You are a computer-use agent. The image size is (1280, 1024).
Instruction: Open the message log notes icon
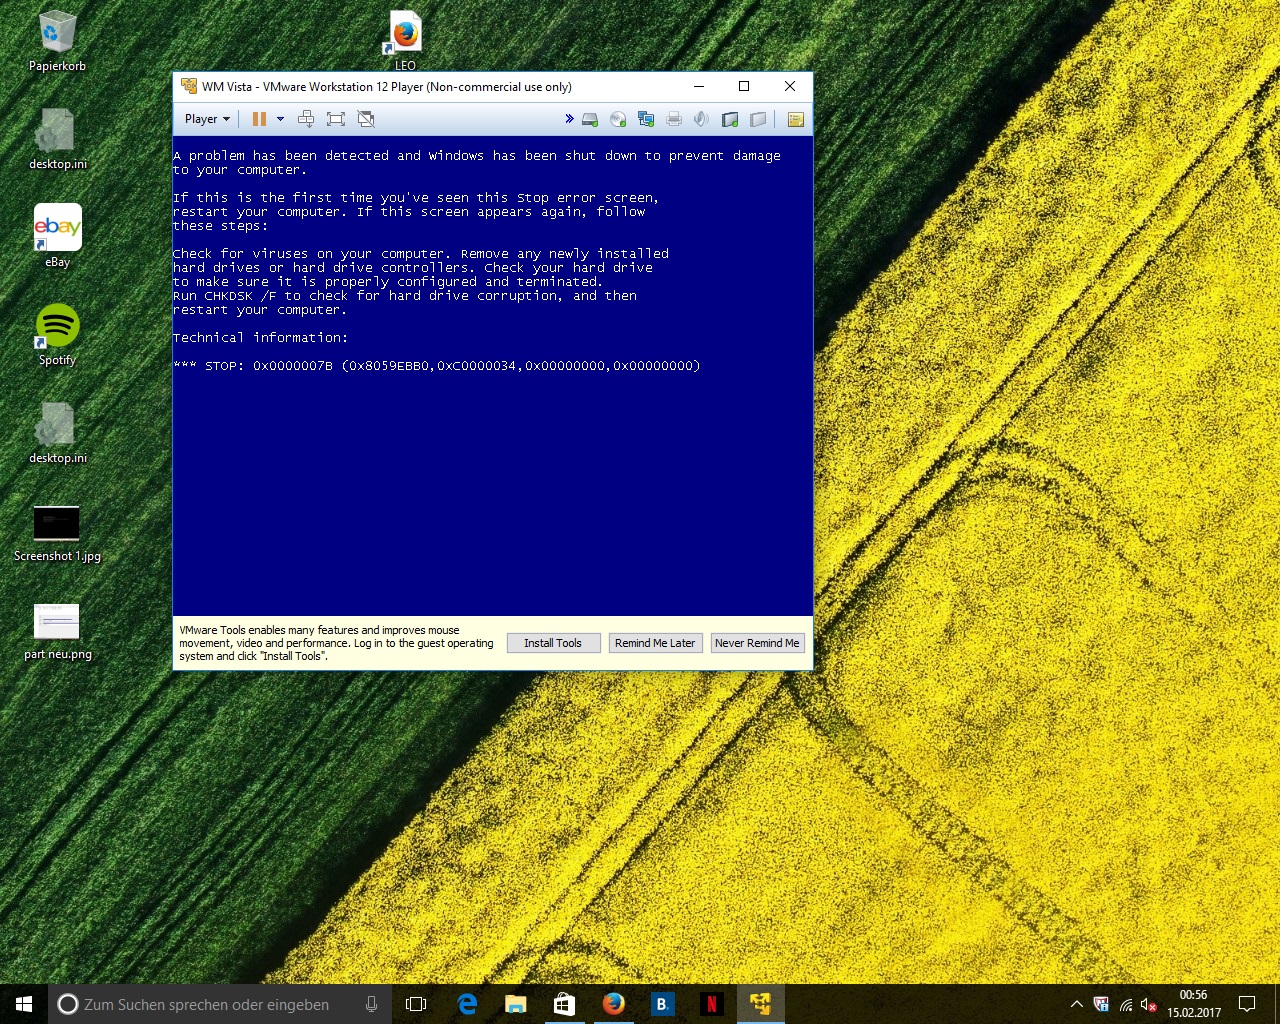pyautogui.click(x=796, y=120)
